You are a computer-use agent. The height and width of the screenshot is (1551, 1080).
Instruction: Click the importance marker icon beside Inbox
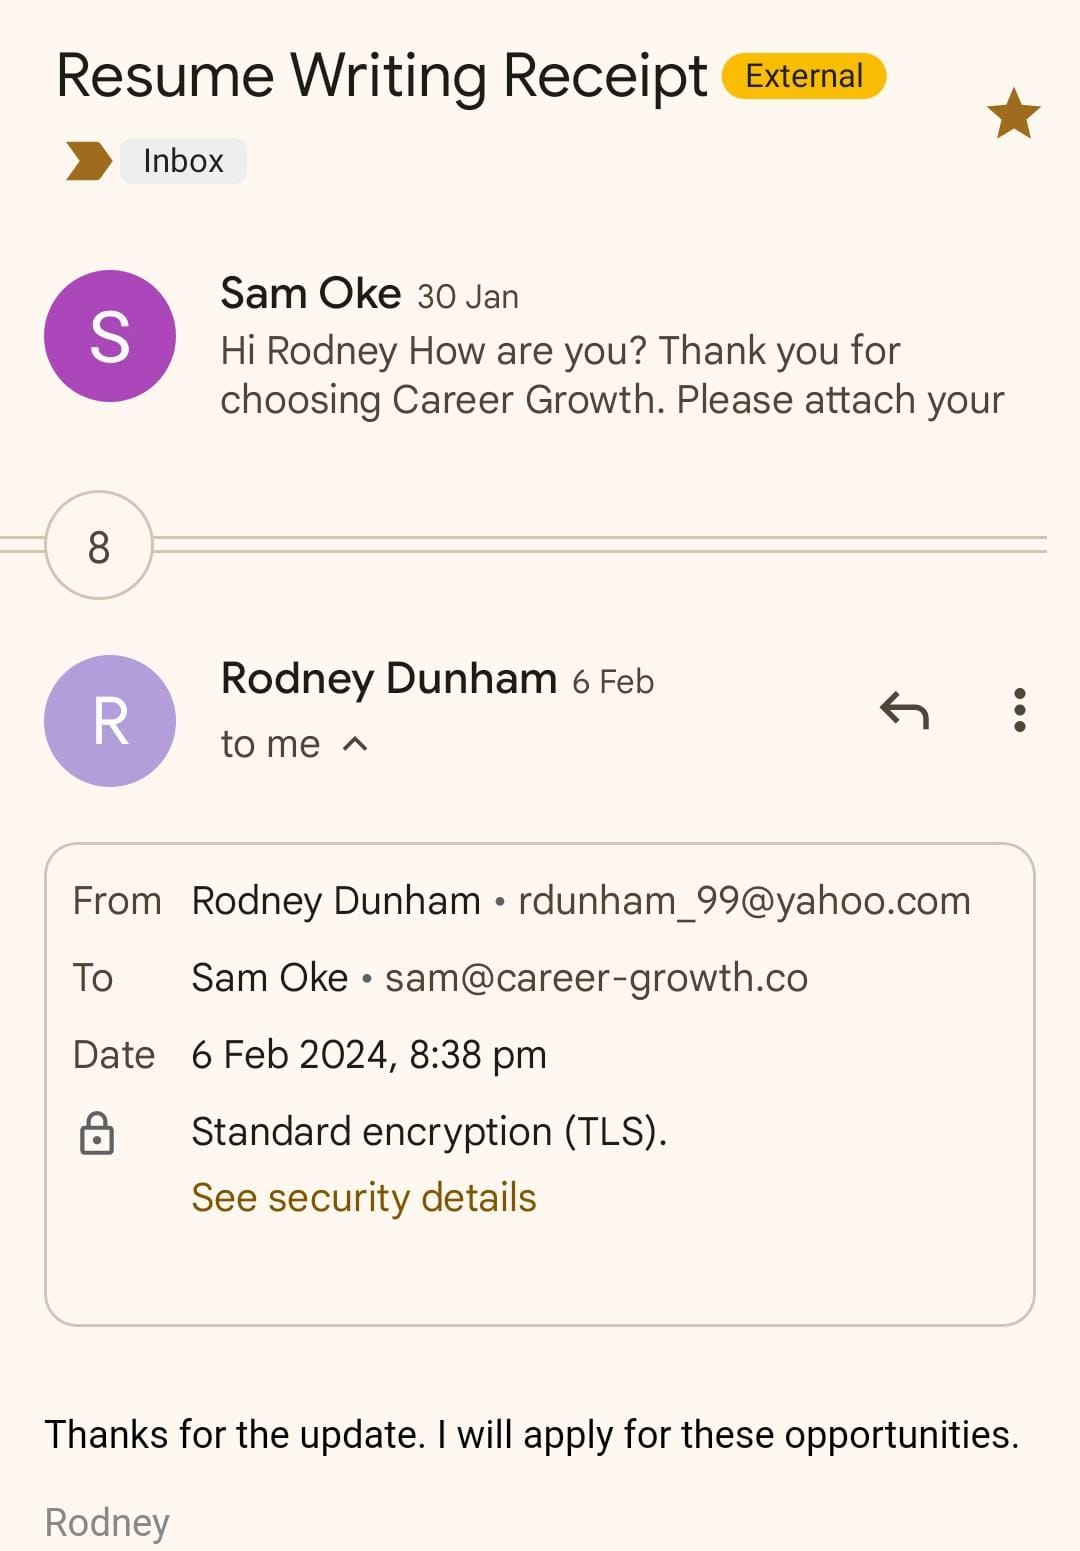tap(88, 161)
